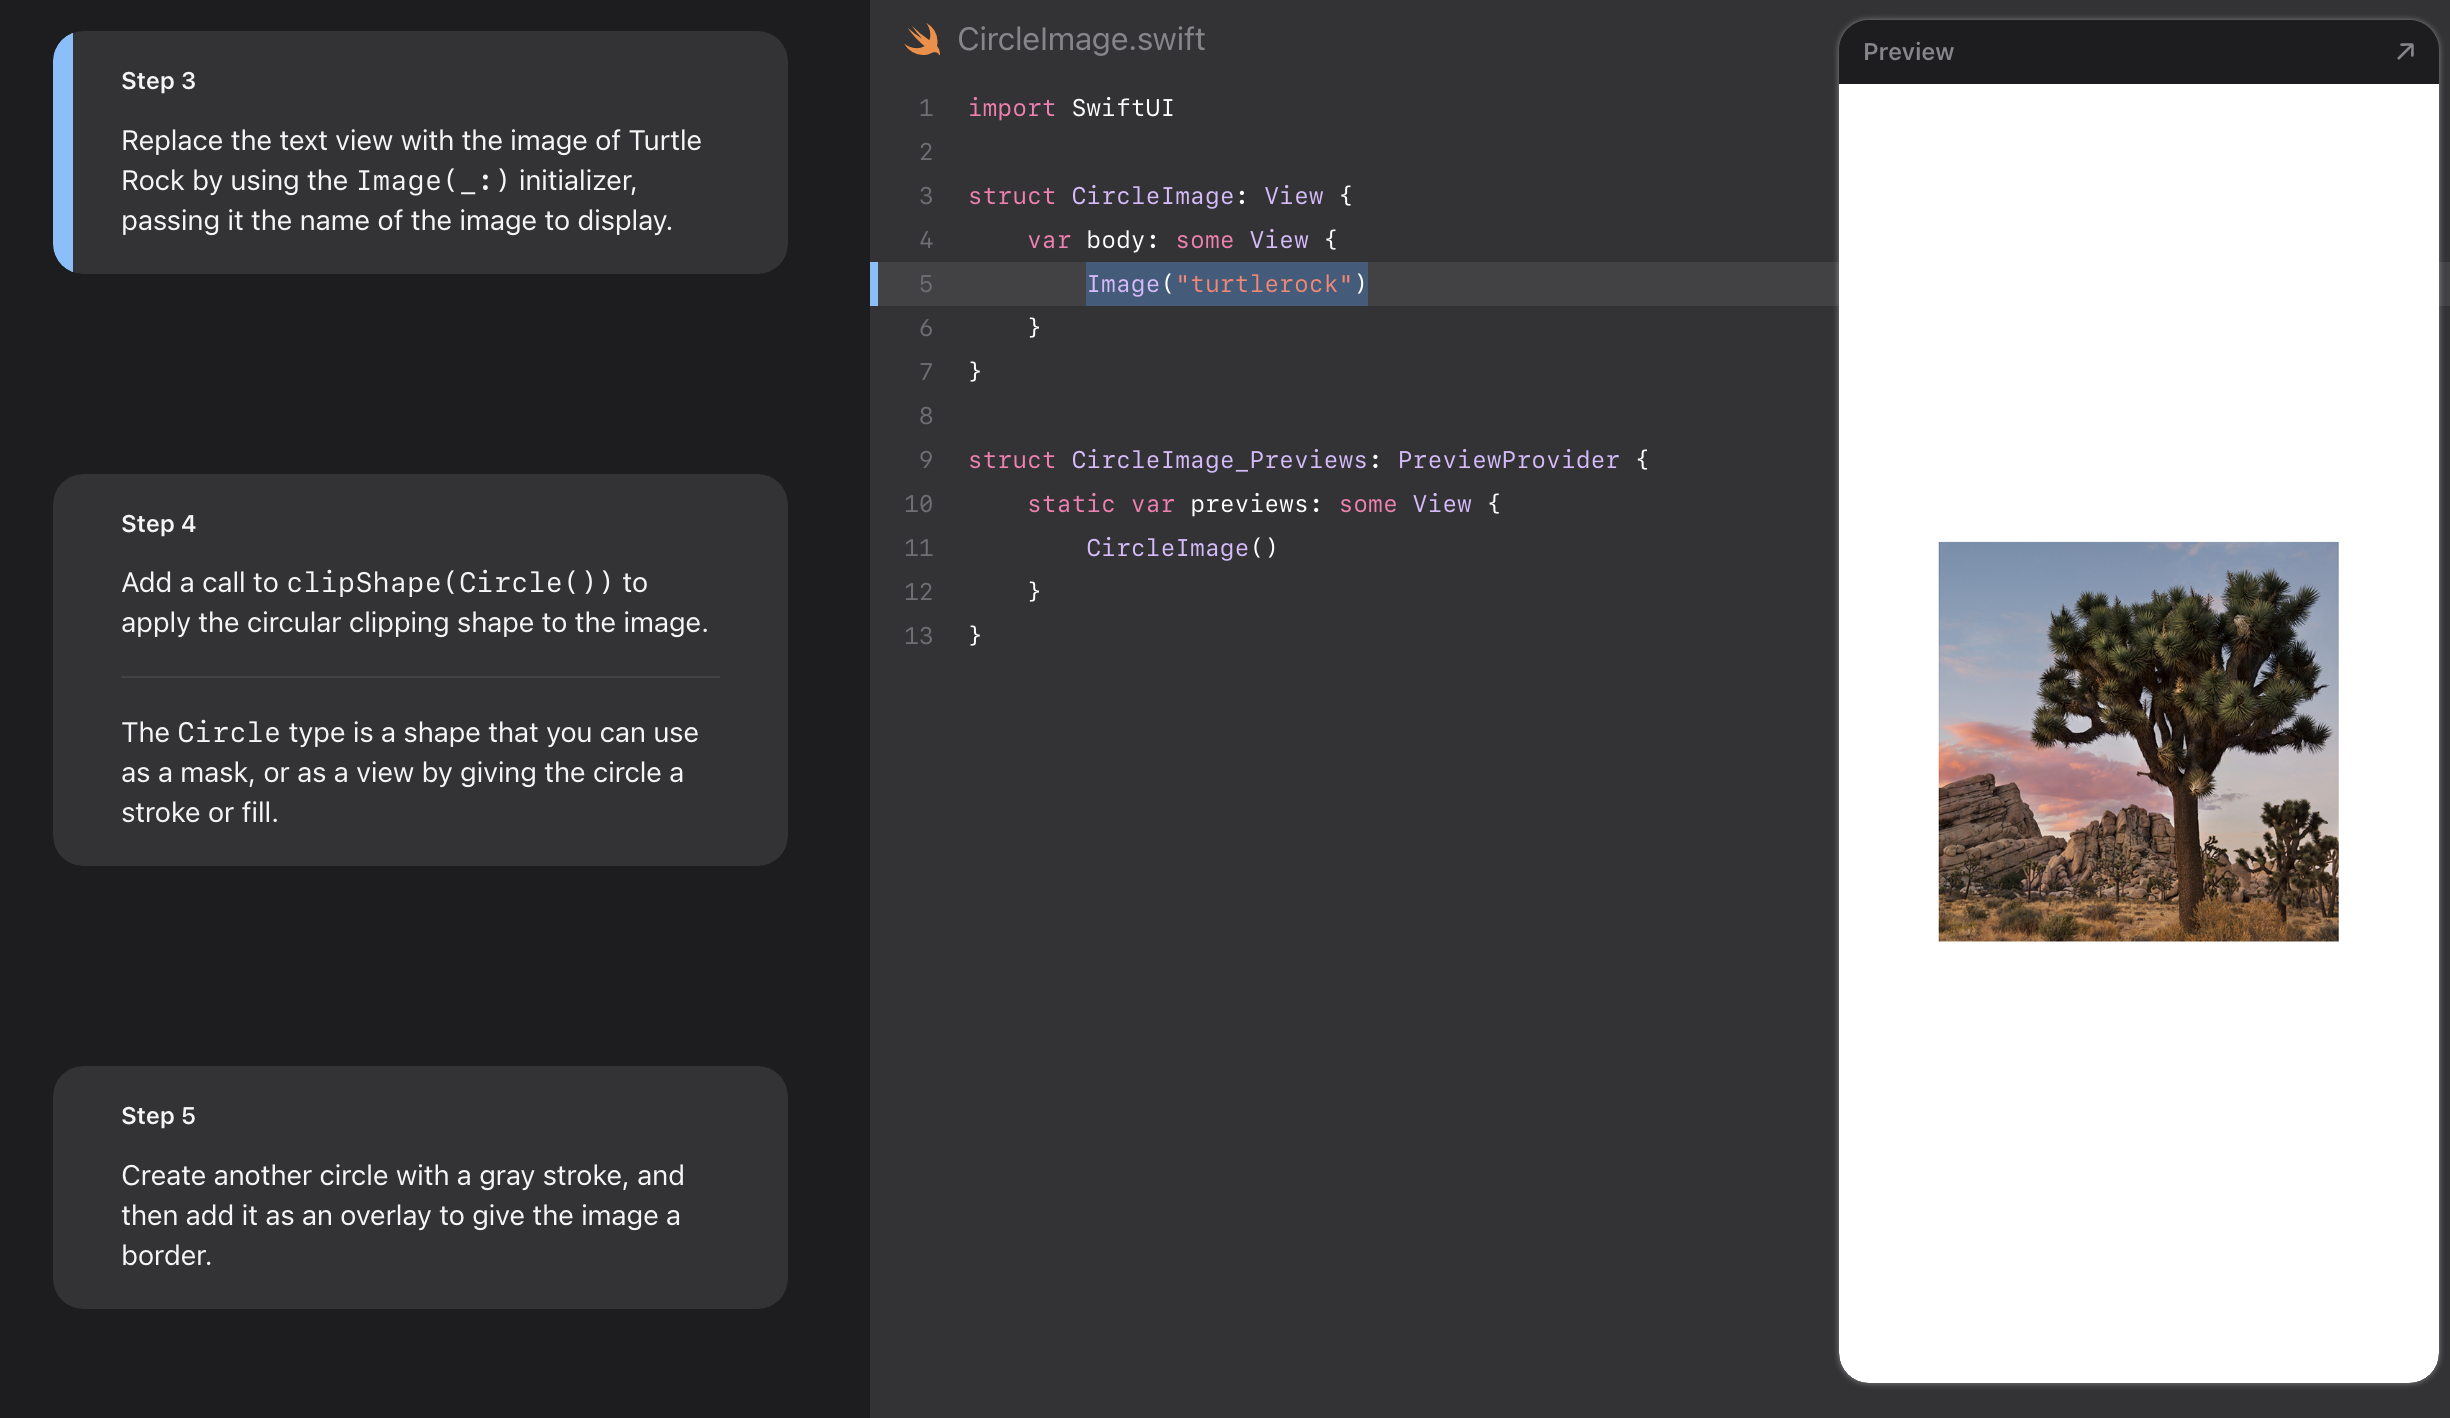Click the Swift file icon beside CircleImage.swift
The image size is (2450, 1418).
922,40
